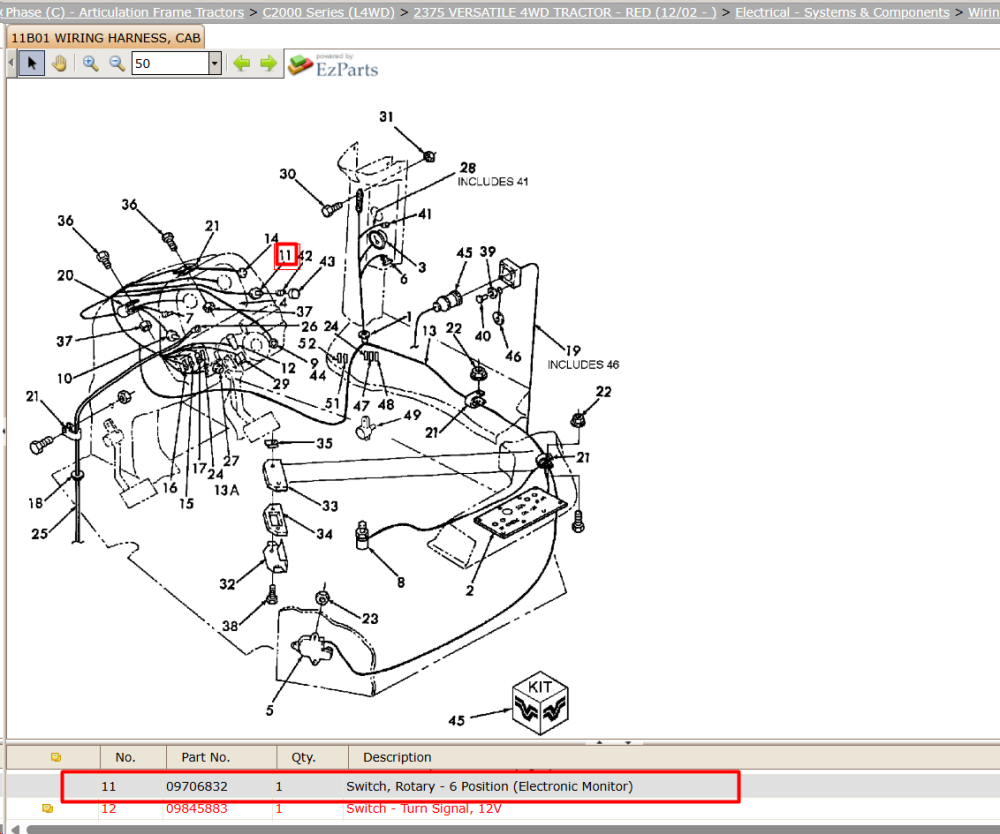
Task: Click callout 14 in the diagram
Action: coord(272,238)
